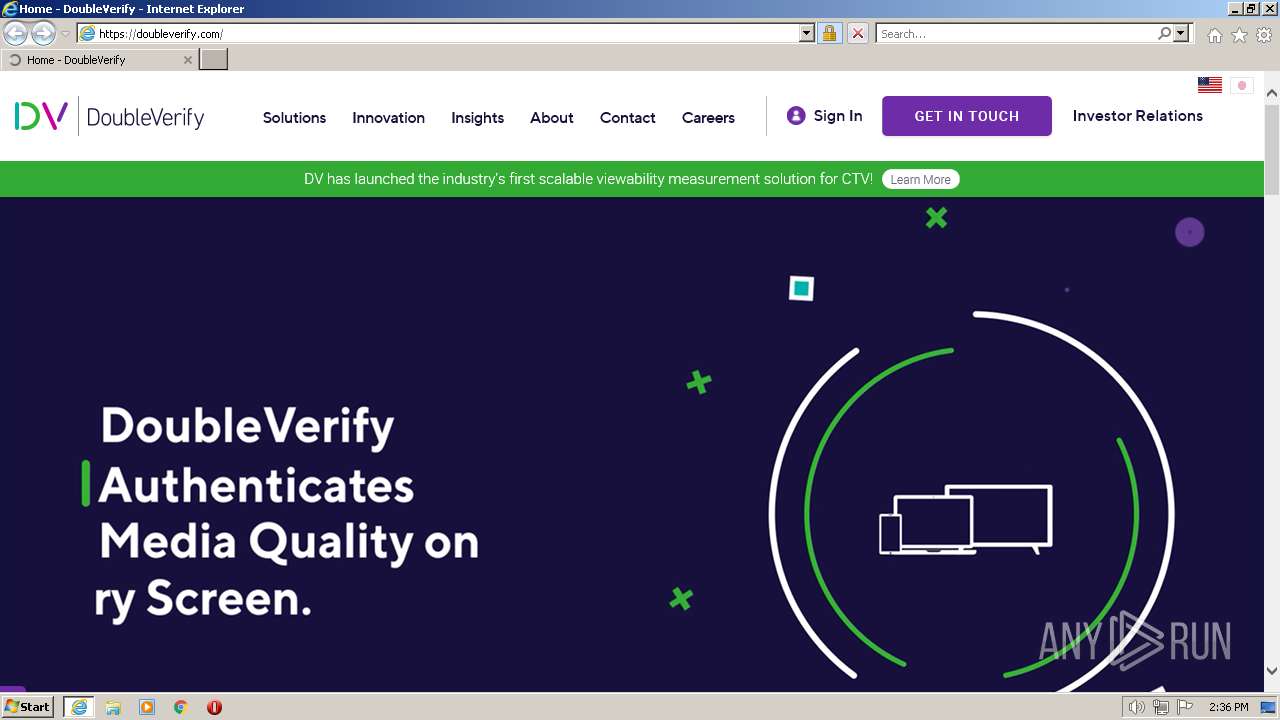The image size is (1280, 720).
Task: Click the CTV viewability announcement text
Action: tap(588, 180)
